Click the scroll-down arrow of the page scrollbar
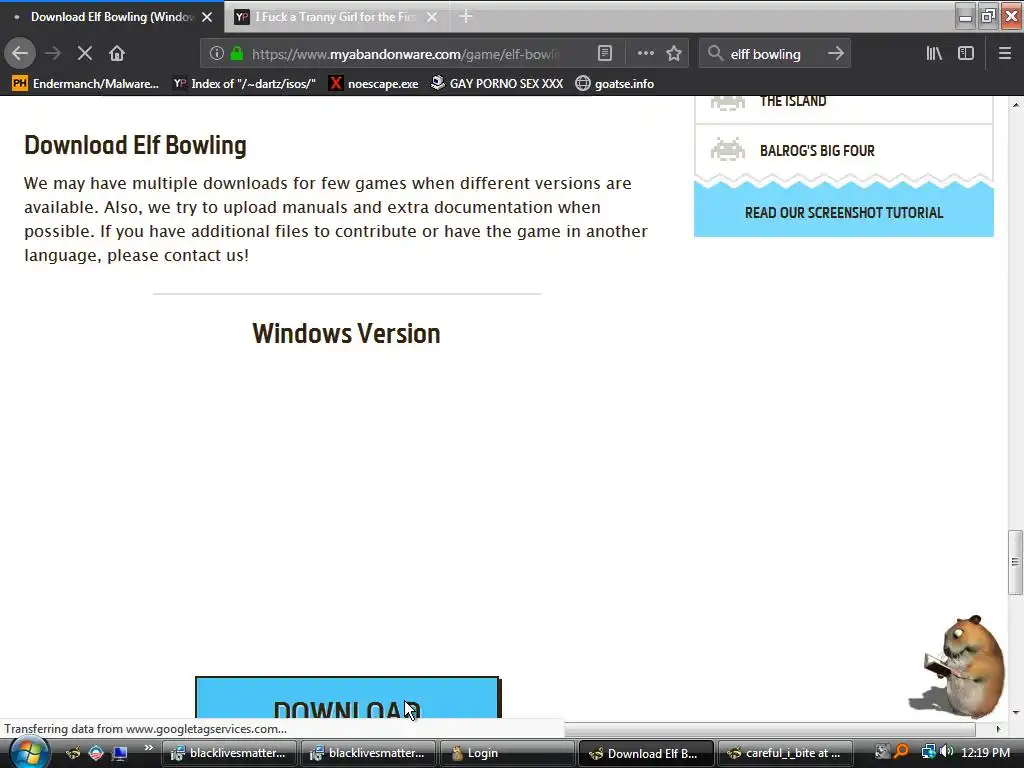The image size is (1024, 768). [1015, 712]
